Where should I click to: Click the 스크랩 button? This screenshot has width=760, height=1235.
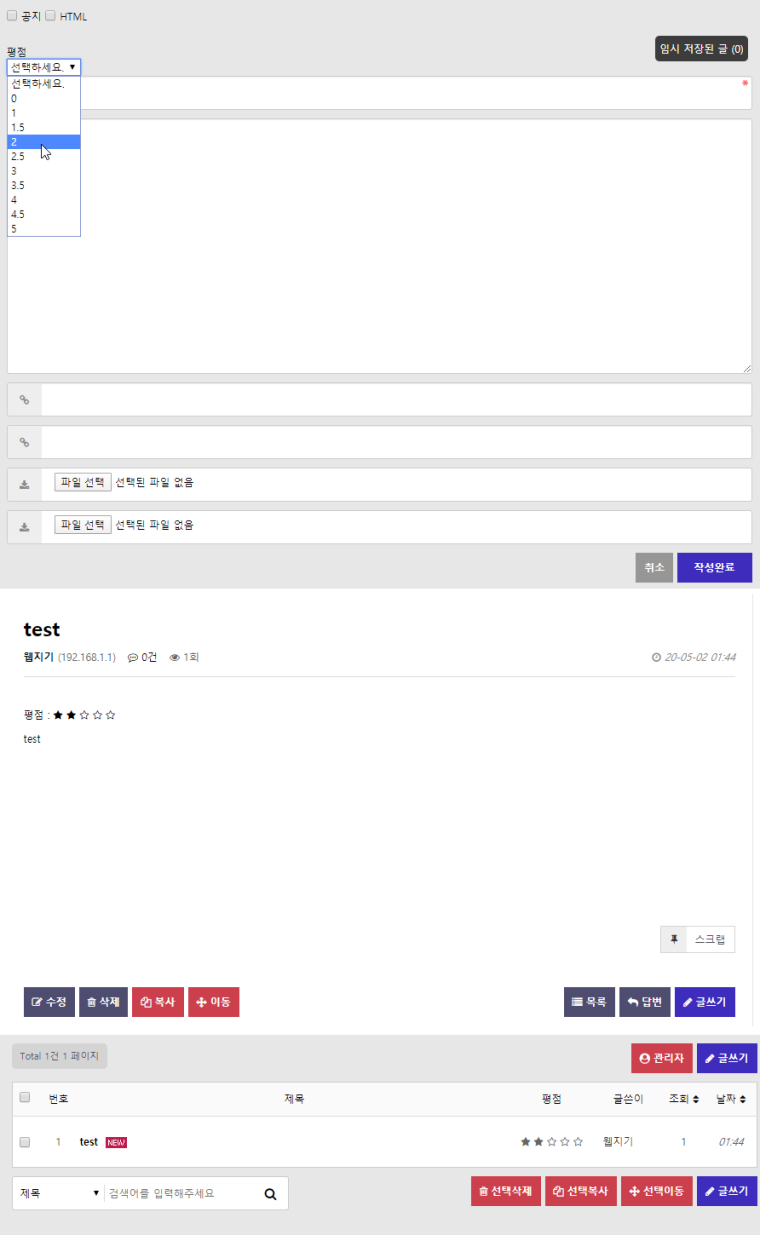point(708,938)
